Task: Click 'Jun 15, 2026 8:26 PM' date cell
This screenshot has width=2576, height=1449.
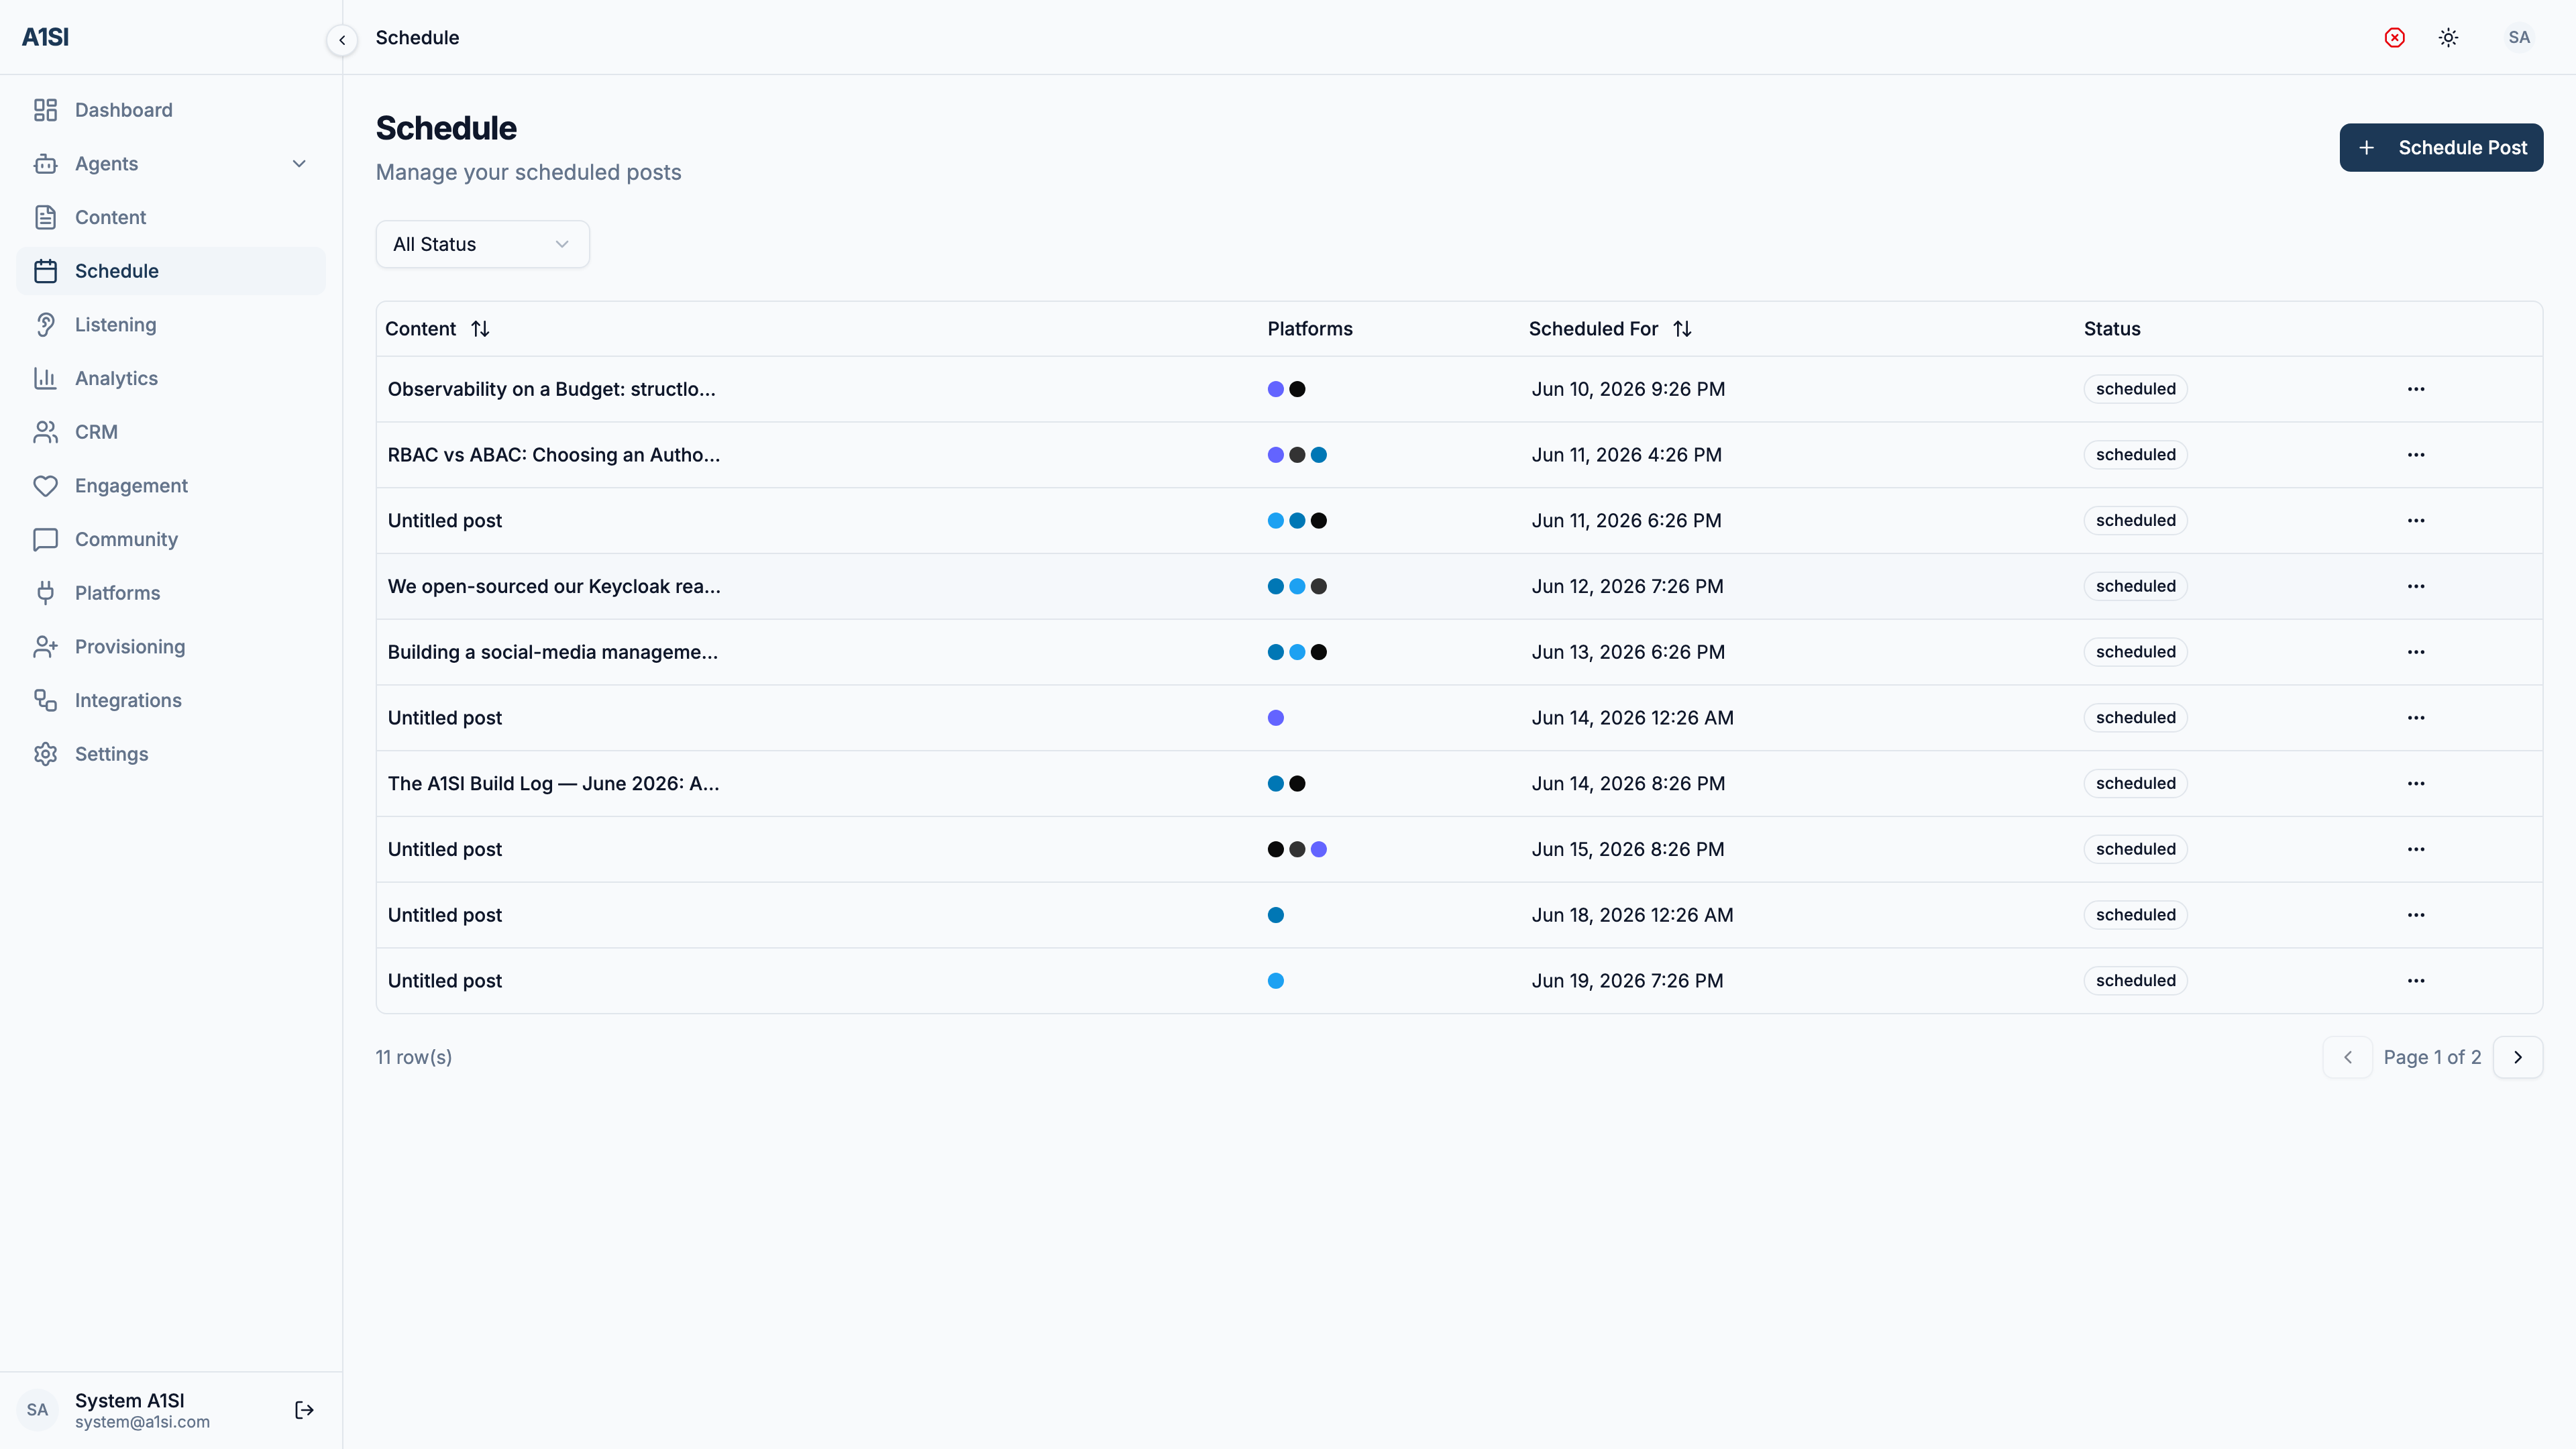Action: point(1628,849)
